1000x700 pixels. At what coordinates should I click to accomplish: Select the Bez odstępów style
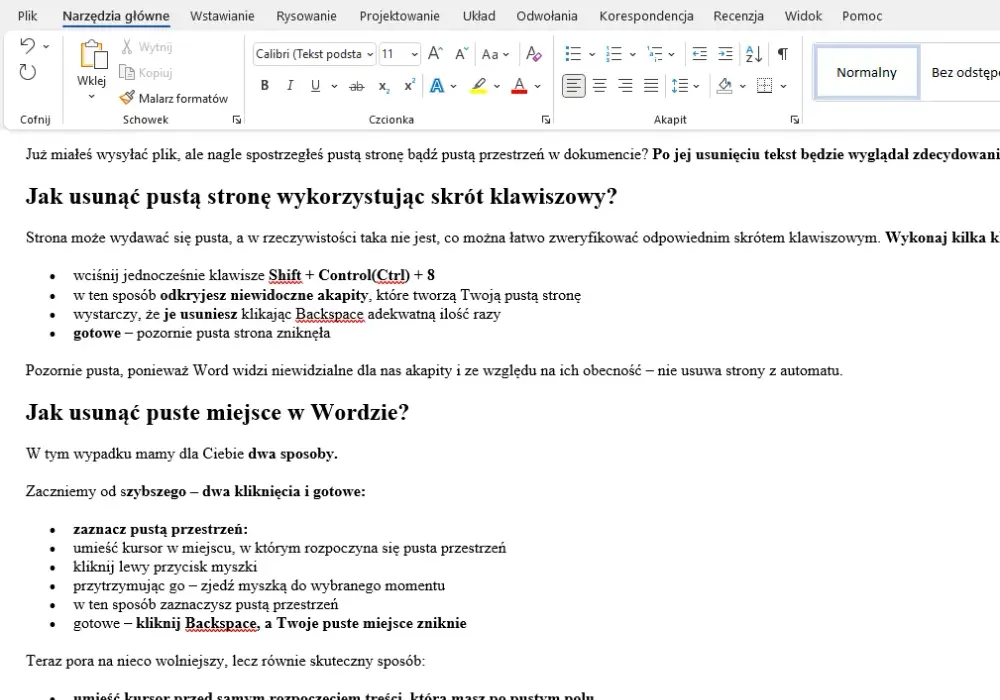(963, 72)
